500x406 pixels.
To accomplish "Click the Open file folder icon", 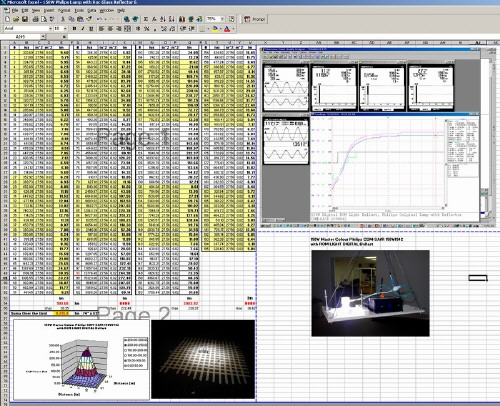I will tap(16, 19).
